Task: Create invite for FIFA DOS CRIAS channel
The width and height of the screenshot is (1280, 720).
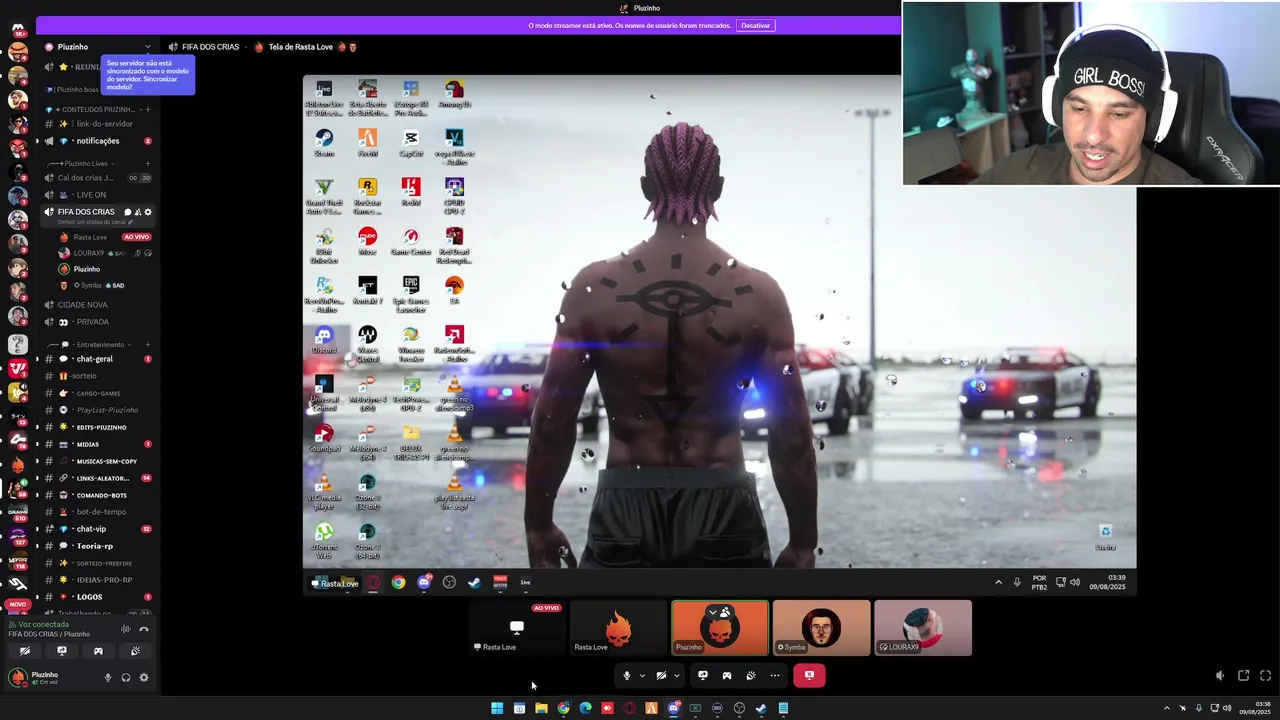Action: coord(138,212)
